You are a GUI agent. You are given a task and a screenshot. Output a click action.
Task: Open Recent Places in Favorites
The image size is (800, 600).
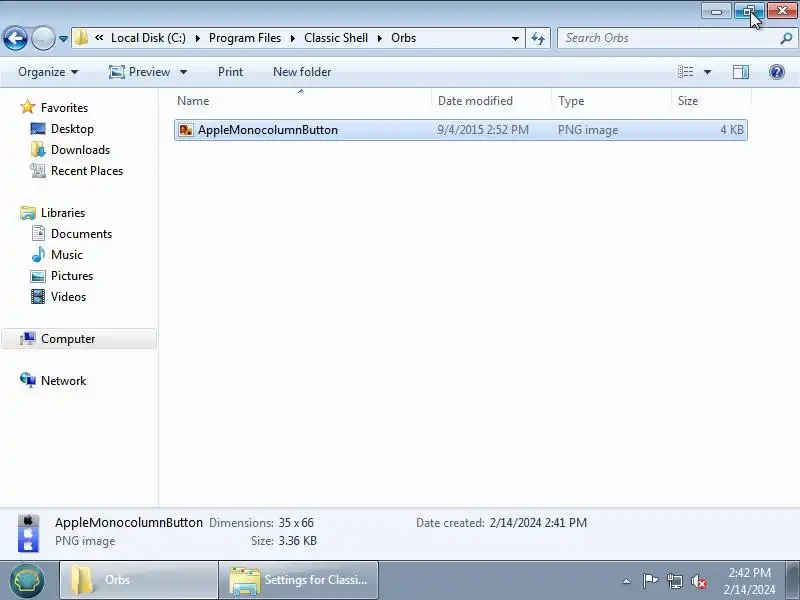87,170
